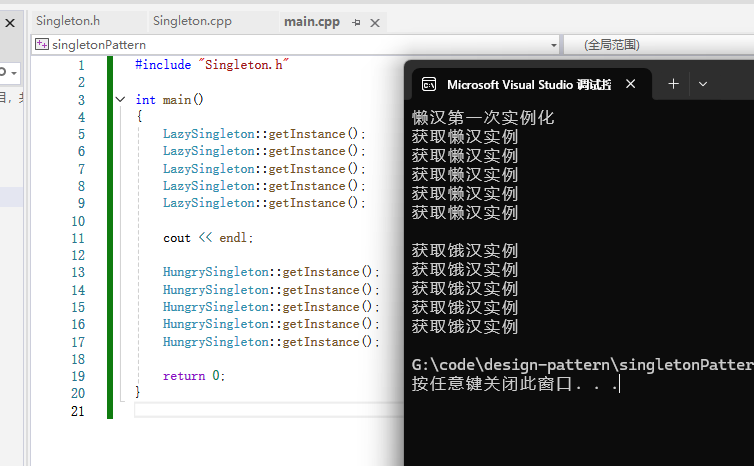The width and height of the screenshot is (754, 466).
Task: Click line number 11 in the gutter
Action: (x=78, y=238)
